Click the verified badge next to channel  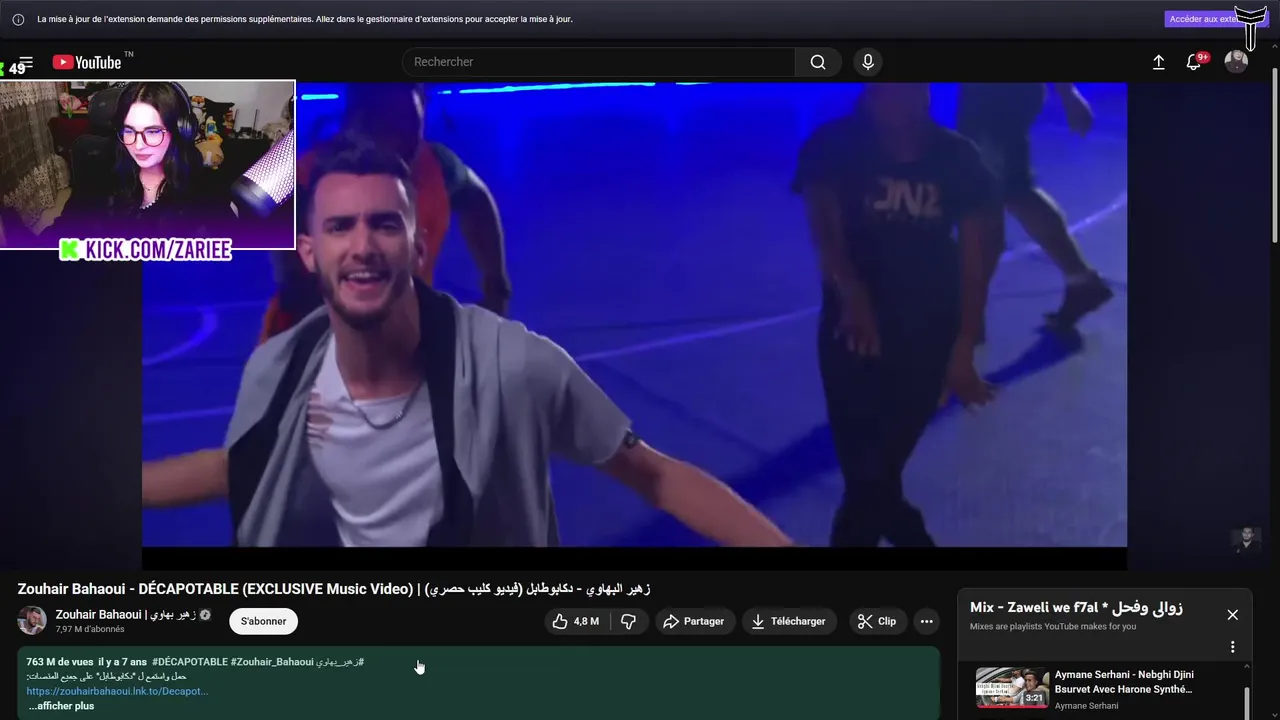click(205, 615)
